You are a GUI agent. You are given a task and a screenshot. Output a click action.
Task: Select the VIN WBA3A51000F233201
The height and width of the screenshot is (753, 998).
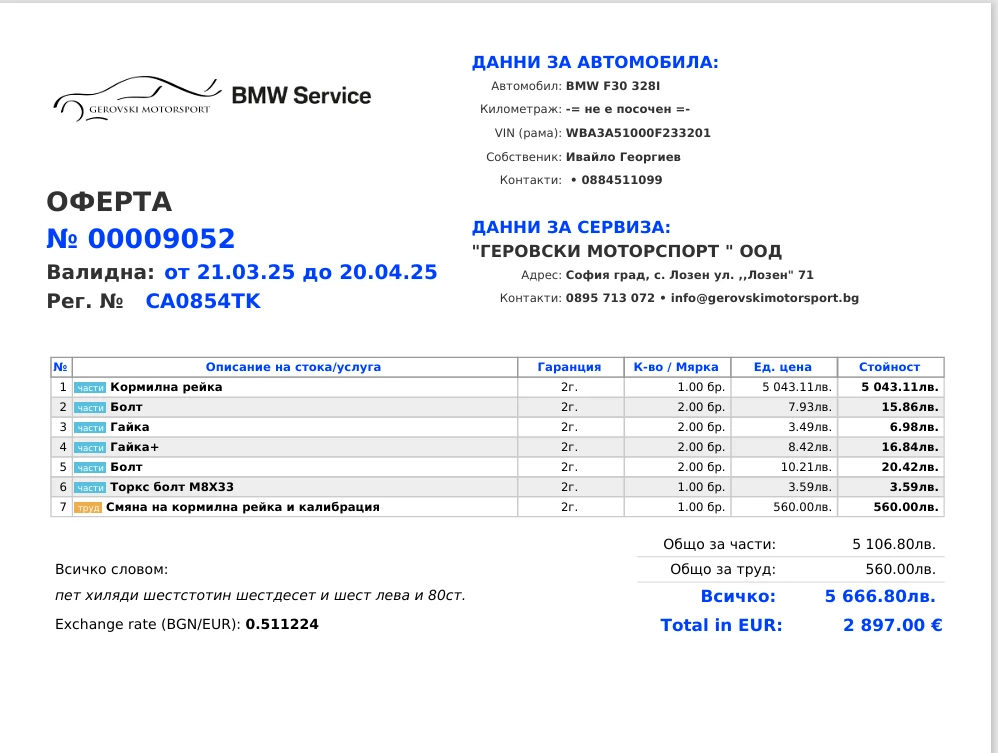pos(638,132)
